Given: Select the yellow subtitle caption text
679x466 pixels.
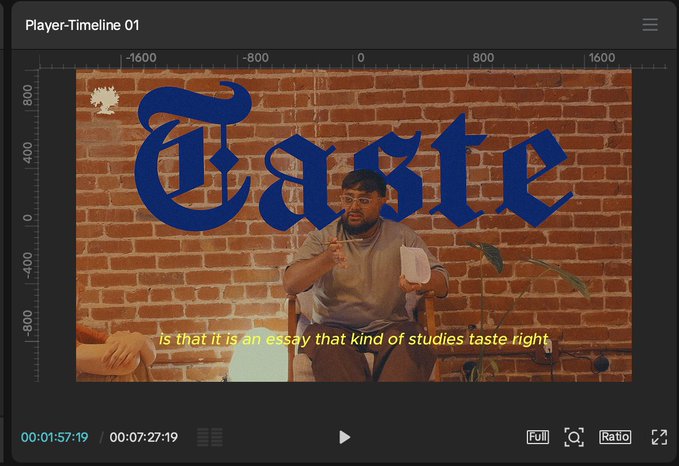Looking at the screenshot, I should click(353, 339).
